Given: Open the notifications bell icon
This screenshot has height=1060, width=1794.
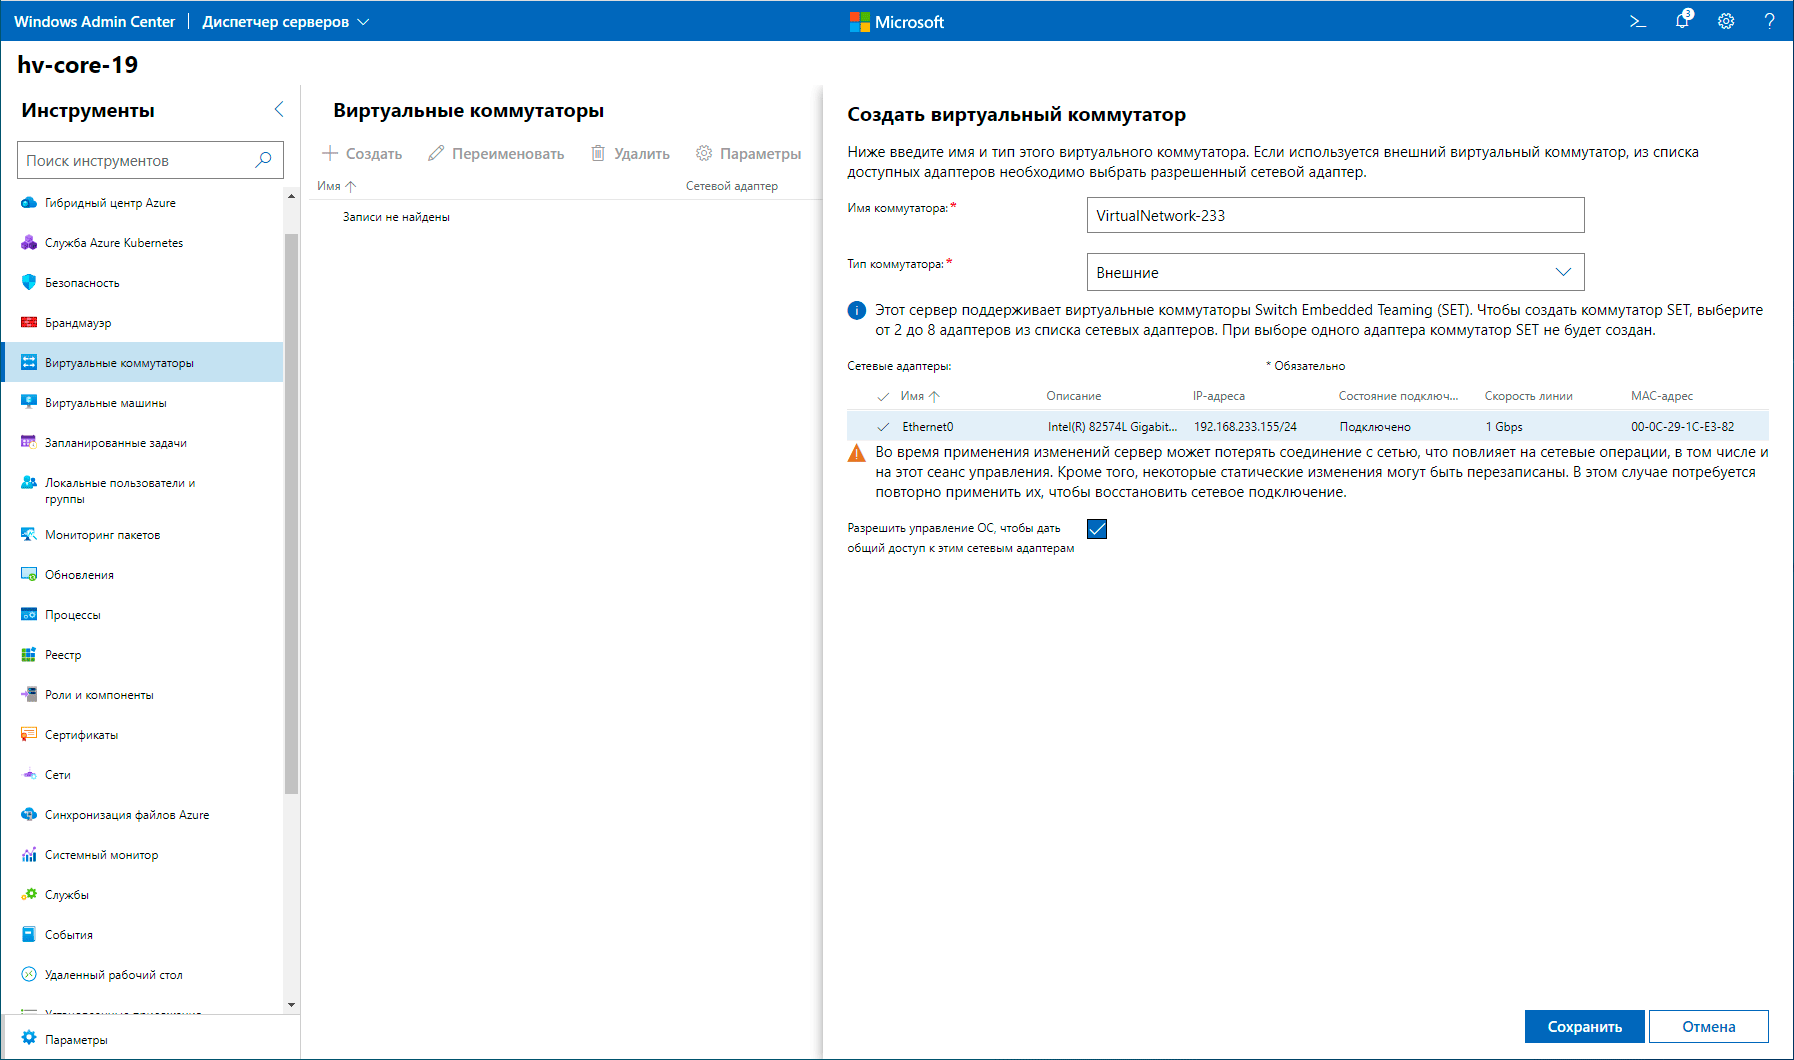Looking at the screenshot, I should click(x=1682, y=21).
